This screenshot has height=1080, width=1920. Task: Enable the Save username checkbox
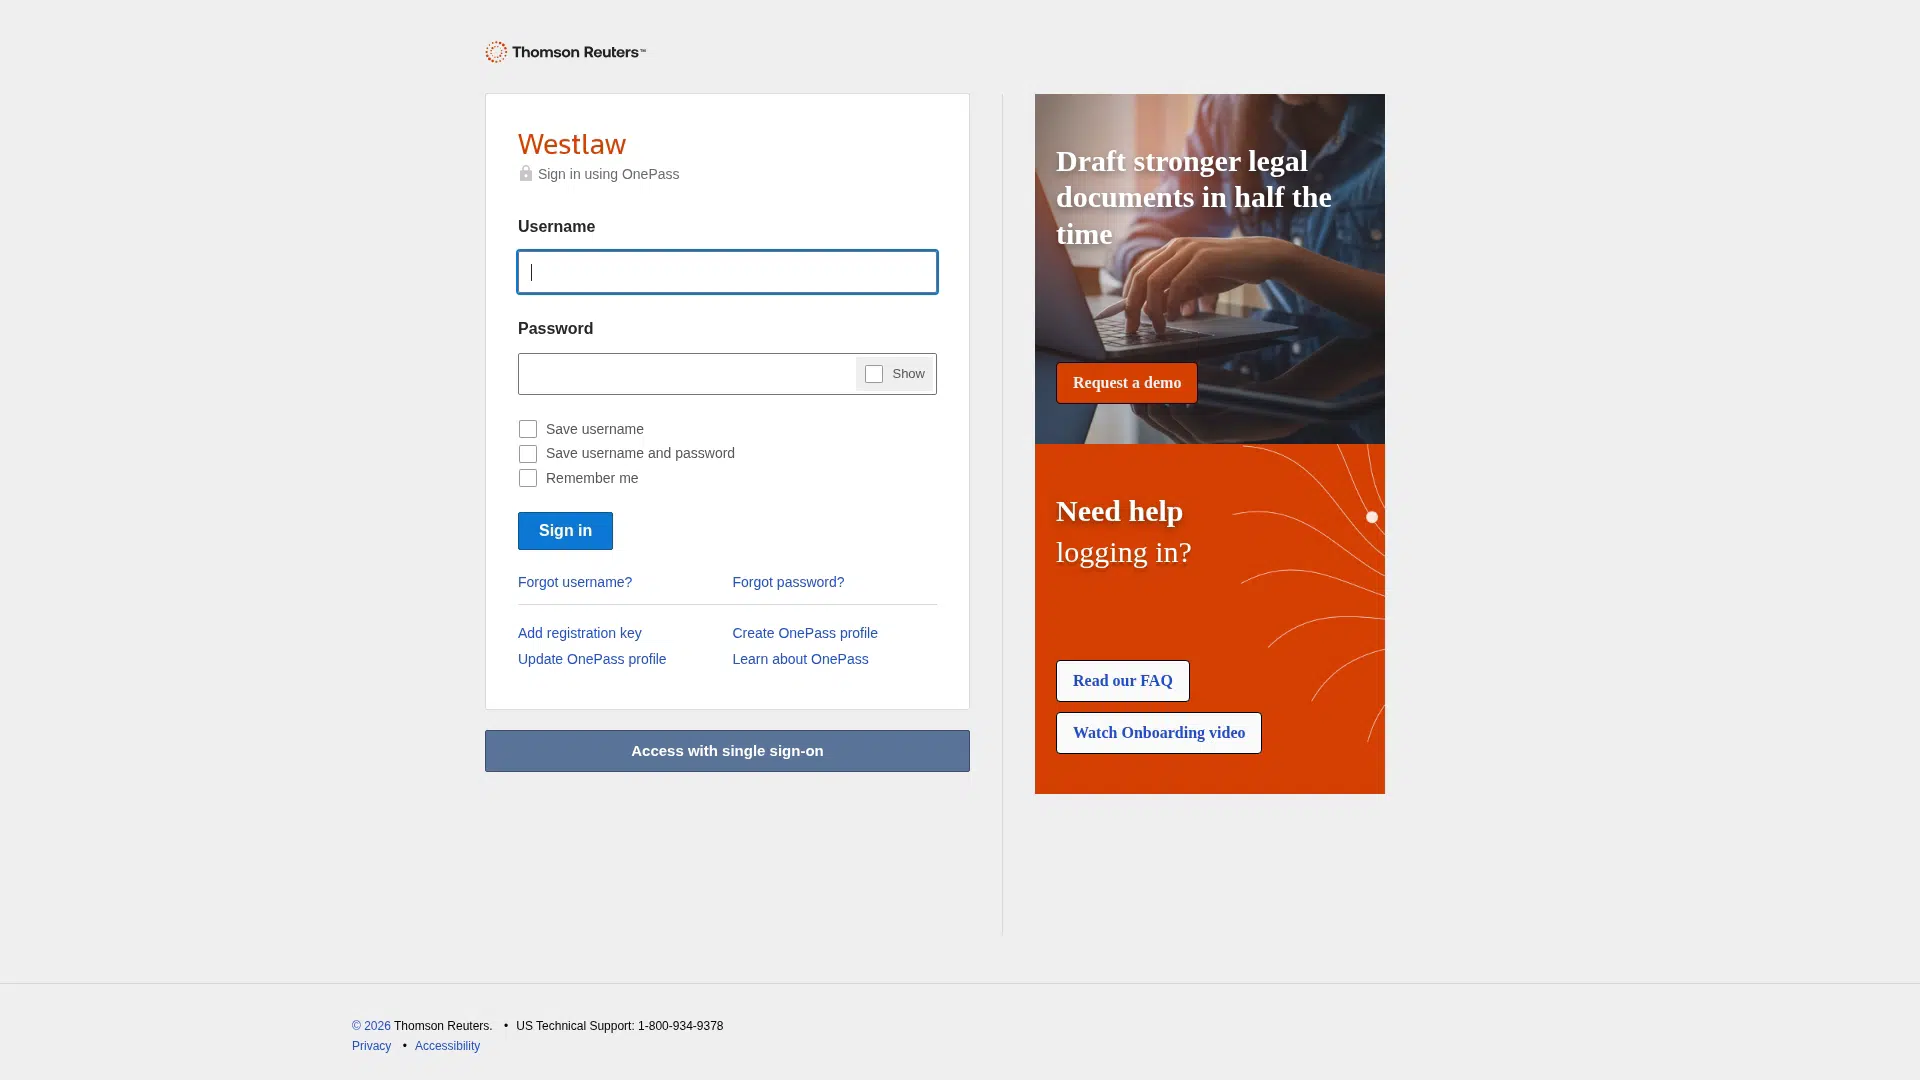(528, 429)
